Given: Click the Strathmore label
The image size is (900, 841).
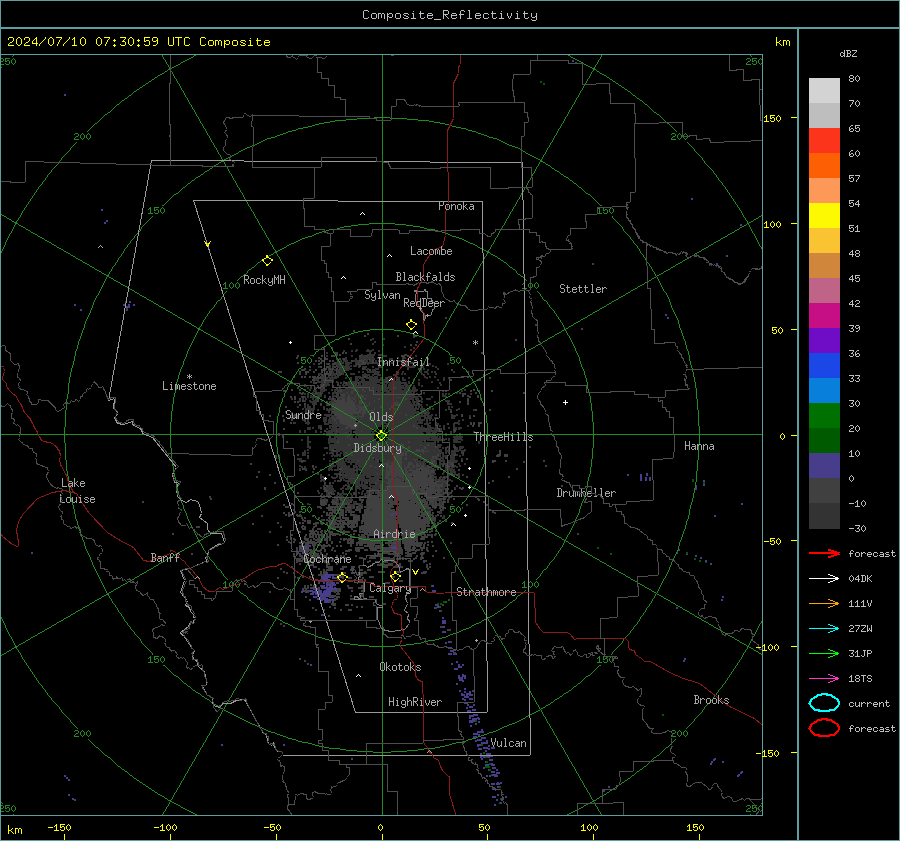Looking at the screenshot, I should [x=486, y=592].
